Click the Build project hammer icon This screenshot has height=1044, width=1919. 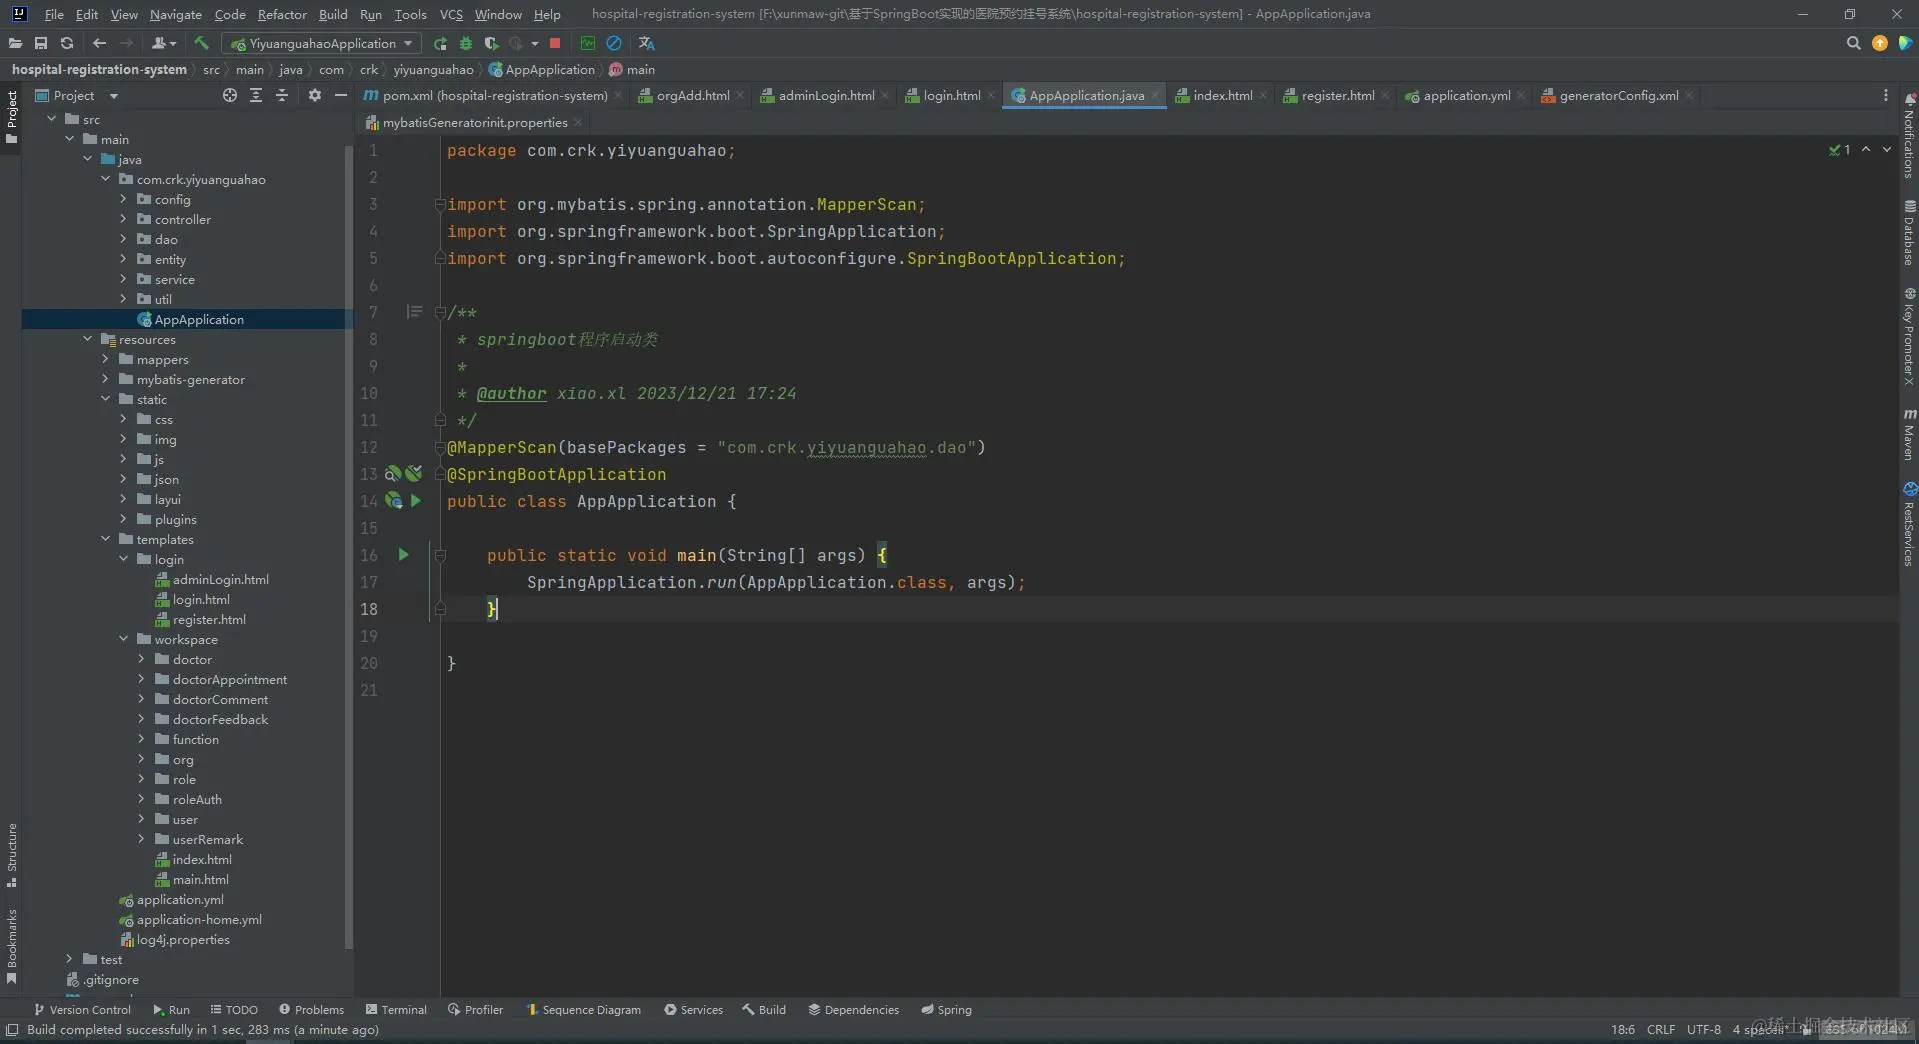tap(201, 43)
